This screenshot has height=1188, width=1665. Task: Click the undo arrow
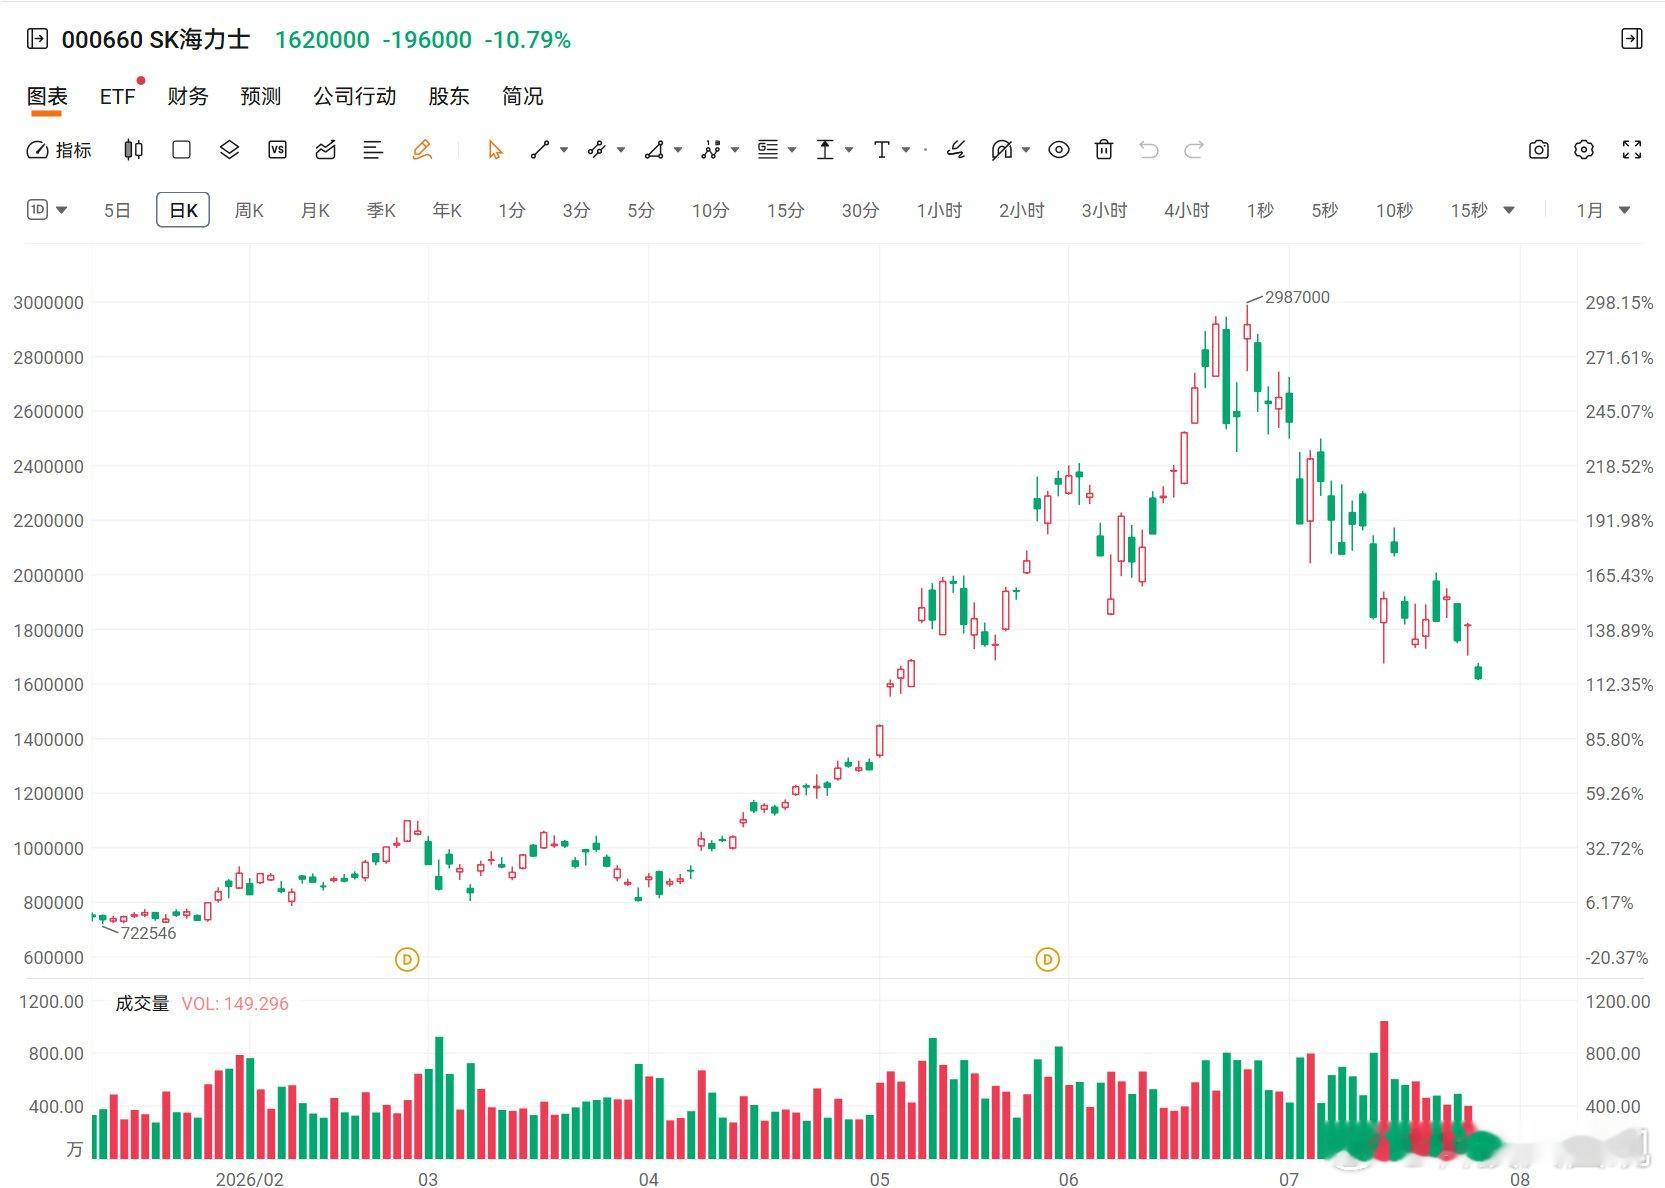click(1149, 150)
